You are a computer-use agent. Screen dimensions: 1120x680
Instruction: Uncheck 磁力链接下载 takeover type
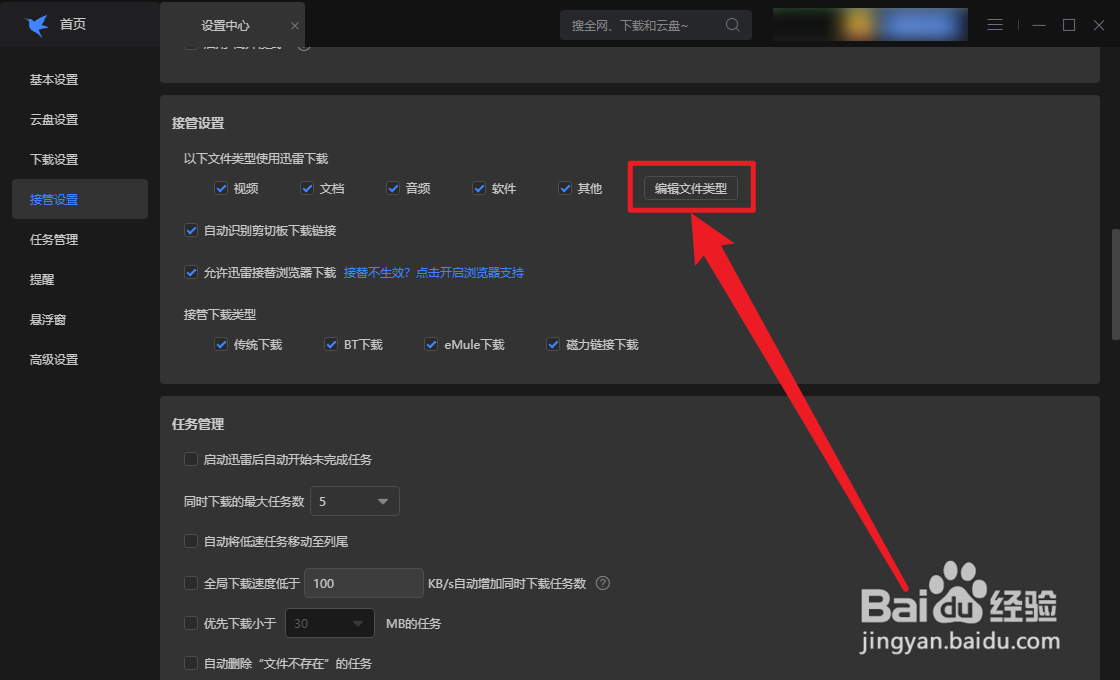[x=553, y=344]
